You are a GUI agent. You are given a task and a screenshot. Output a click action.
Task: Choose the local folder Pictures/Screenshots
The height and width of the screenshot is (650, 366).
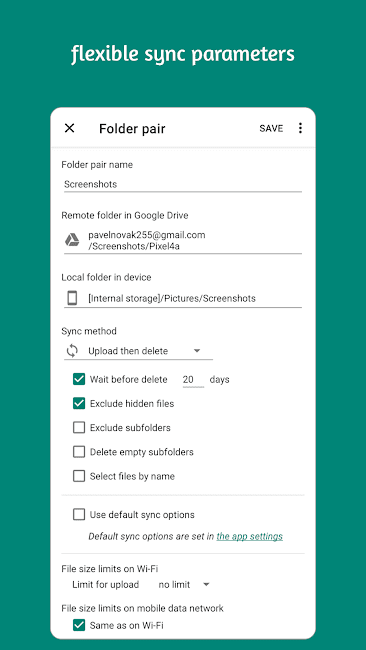[183, 298]
